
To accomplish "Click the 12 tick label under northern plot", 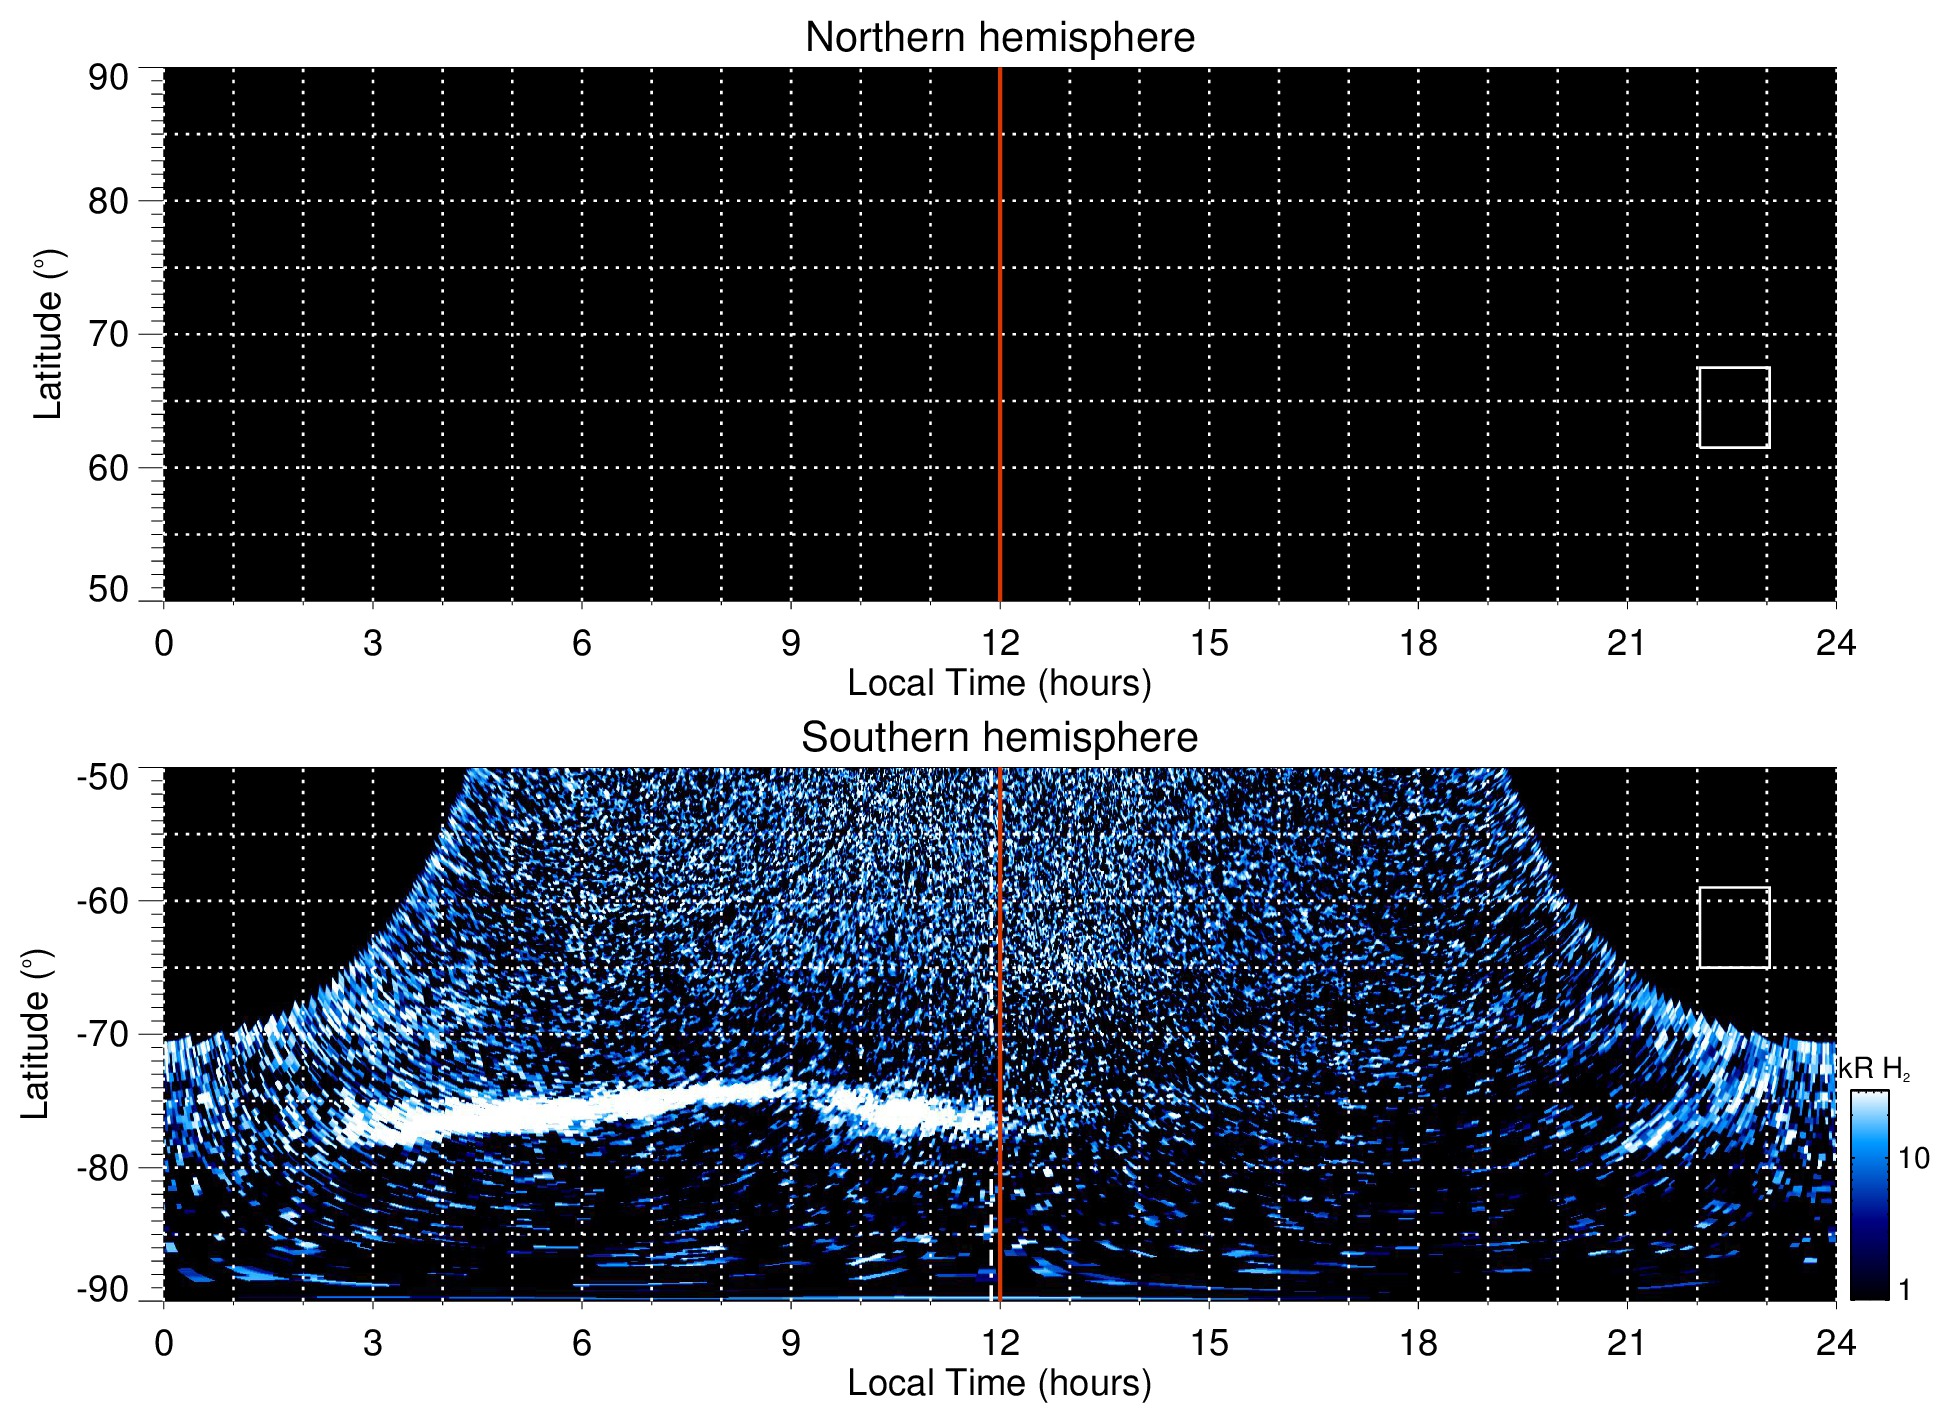I will (x=999, y=643).
